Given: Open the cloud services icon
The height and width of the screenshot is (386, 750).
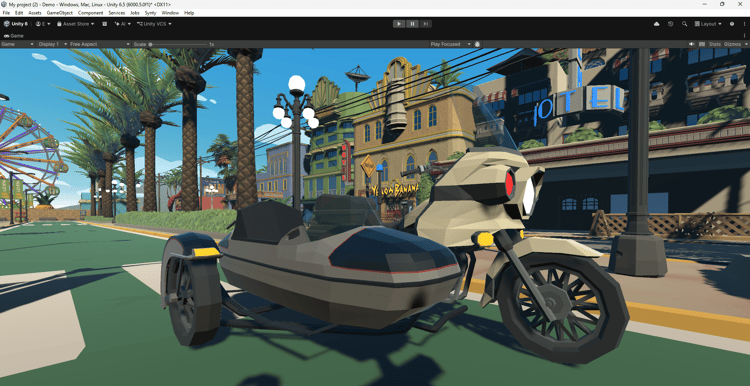Looking at the screenshot, I should 656,24.
